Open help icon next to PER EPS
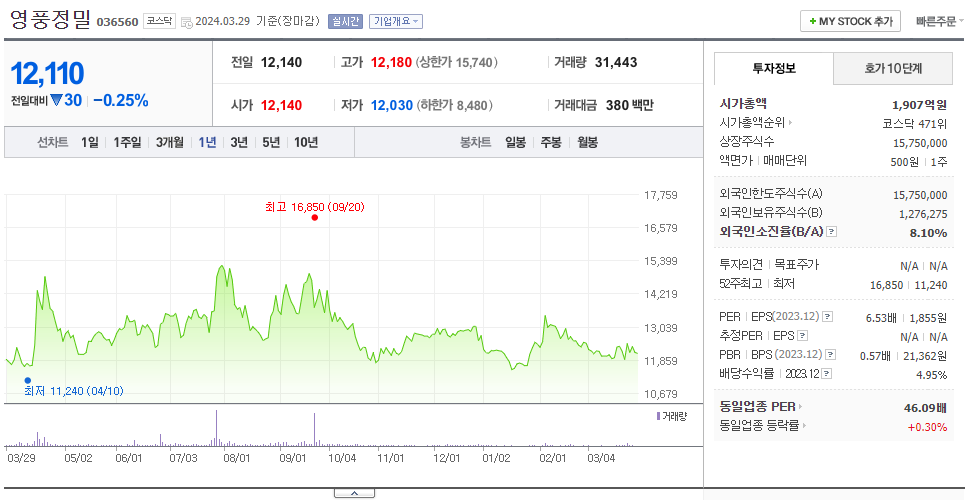The width and height of the screenshot is (968, 500). [827, 317]
